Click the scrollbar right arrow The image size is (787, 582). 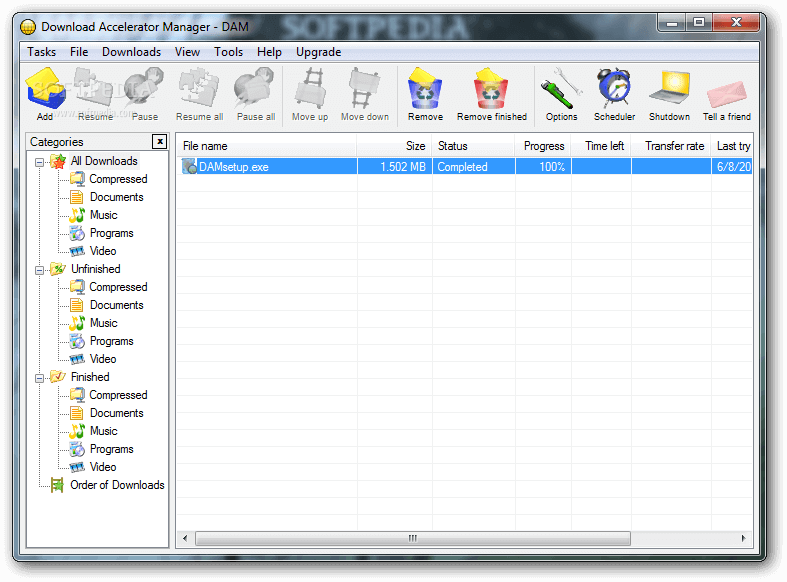[x=743, y=538]
